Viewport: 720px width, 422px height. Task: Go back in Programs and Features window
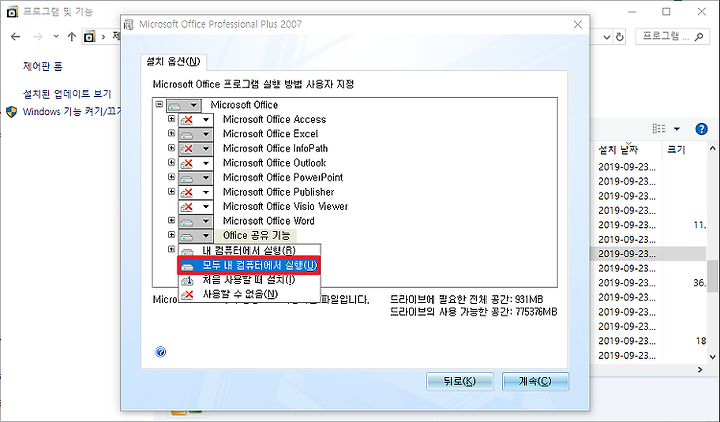coord(16,37)
